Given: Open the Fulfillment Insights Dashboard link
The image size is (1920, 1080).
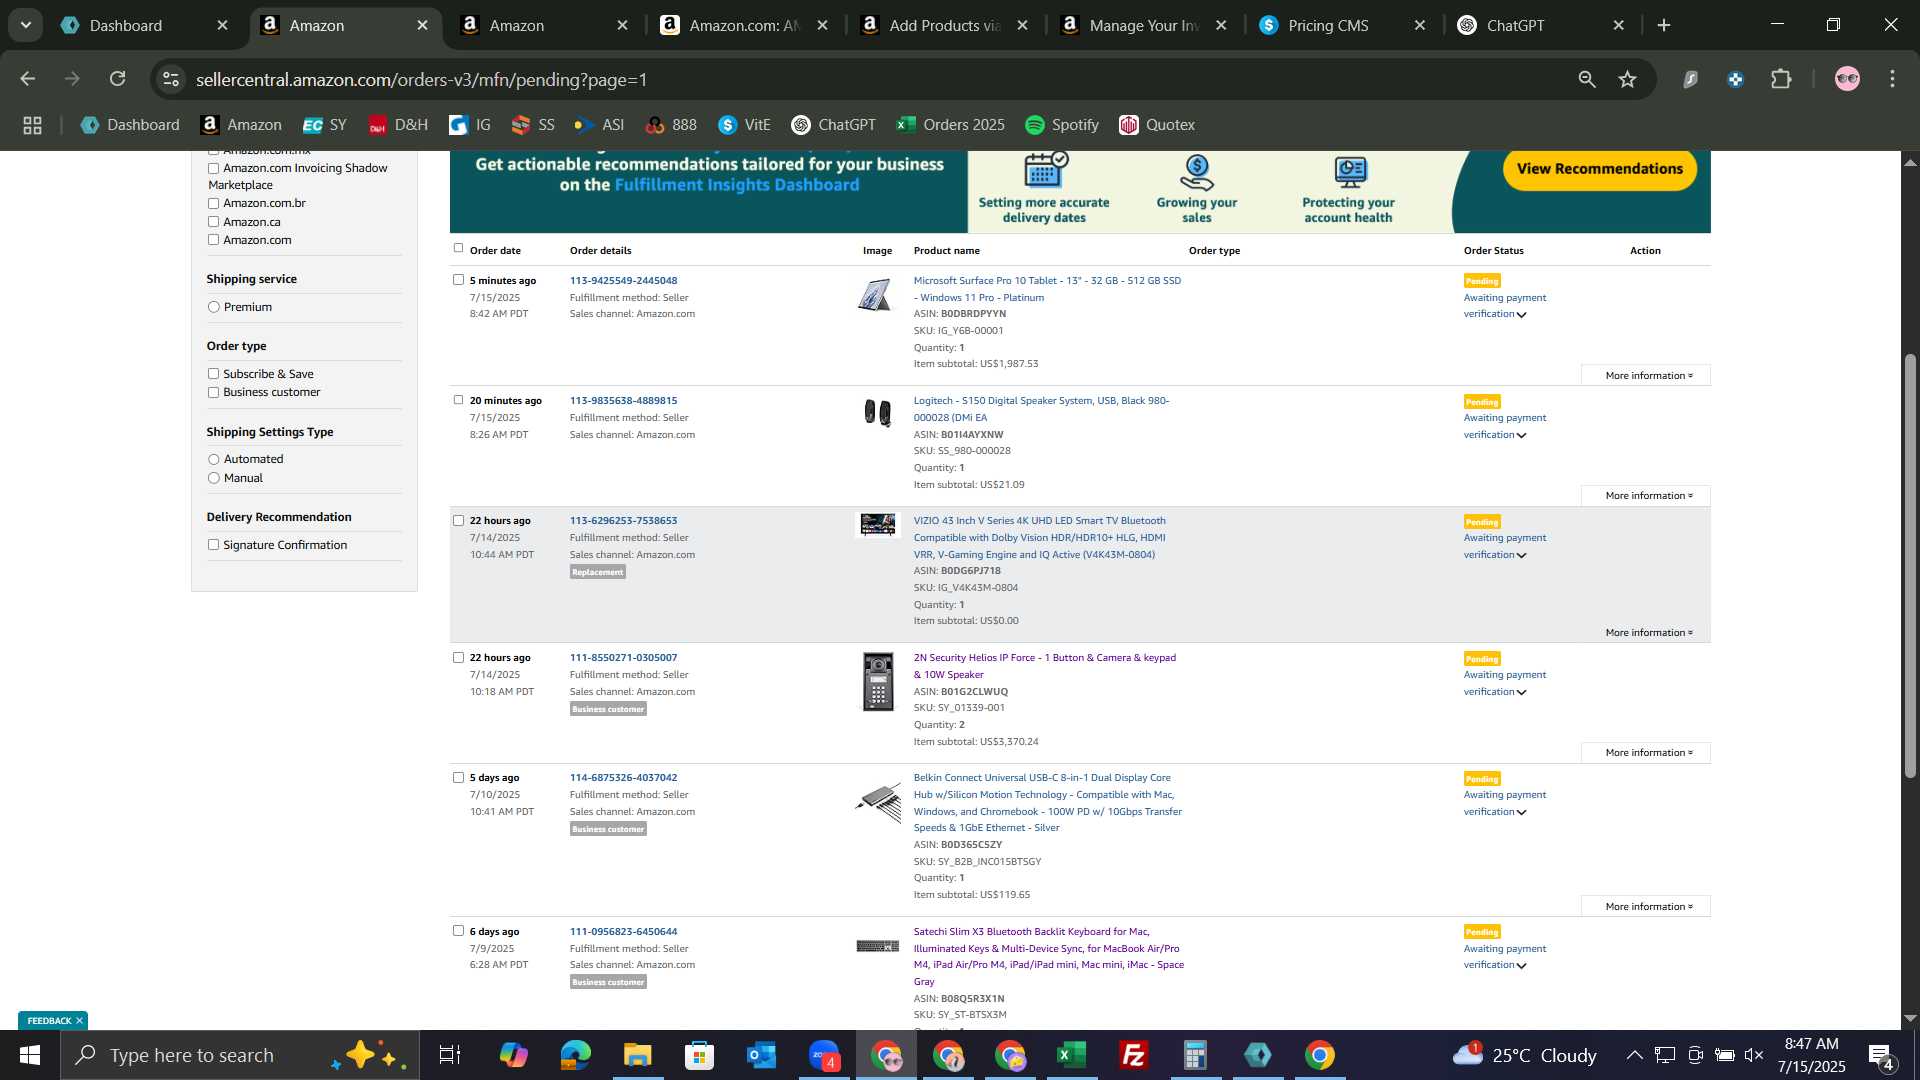Looking at the screenshot, I should click(x=736, y=185).
